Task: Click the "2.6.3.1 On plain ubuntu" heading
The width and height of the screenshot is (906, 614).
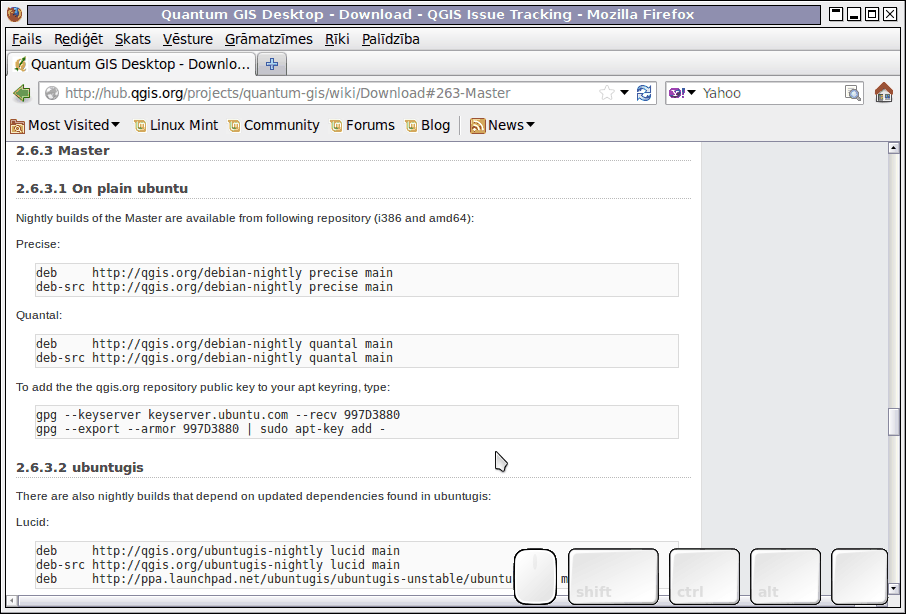Action: [102, 189]
